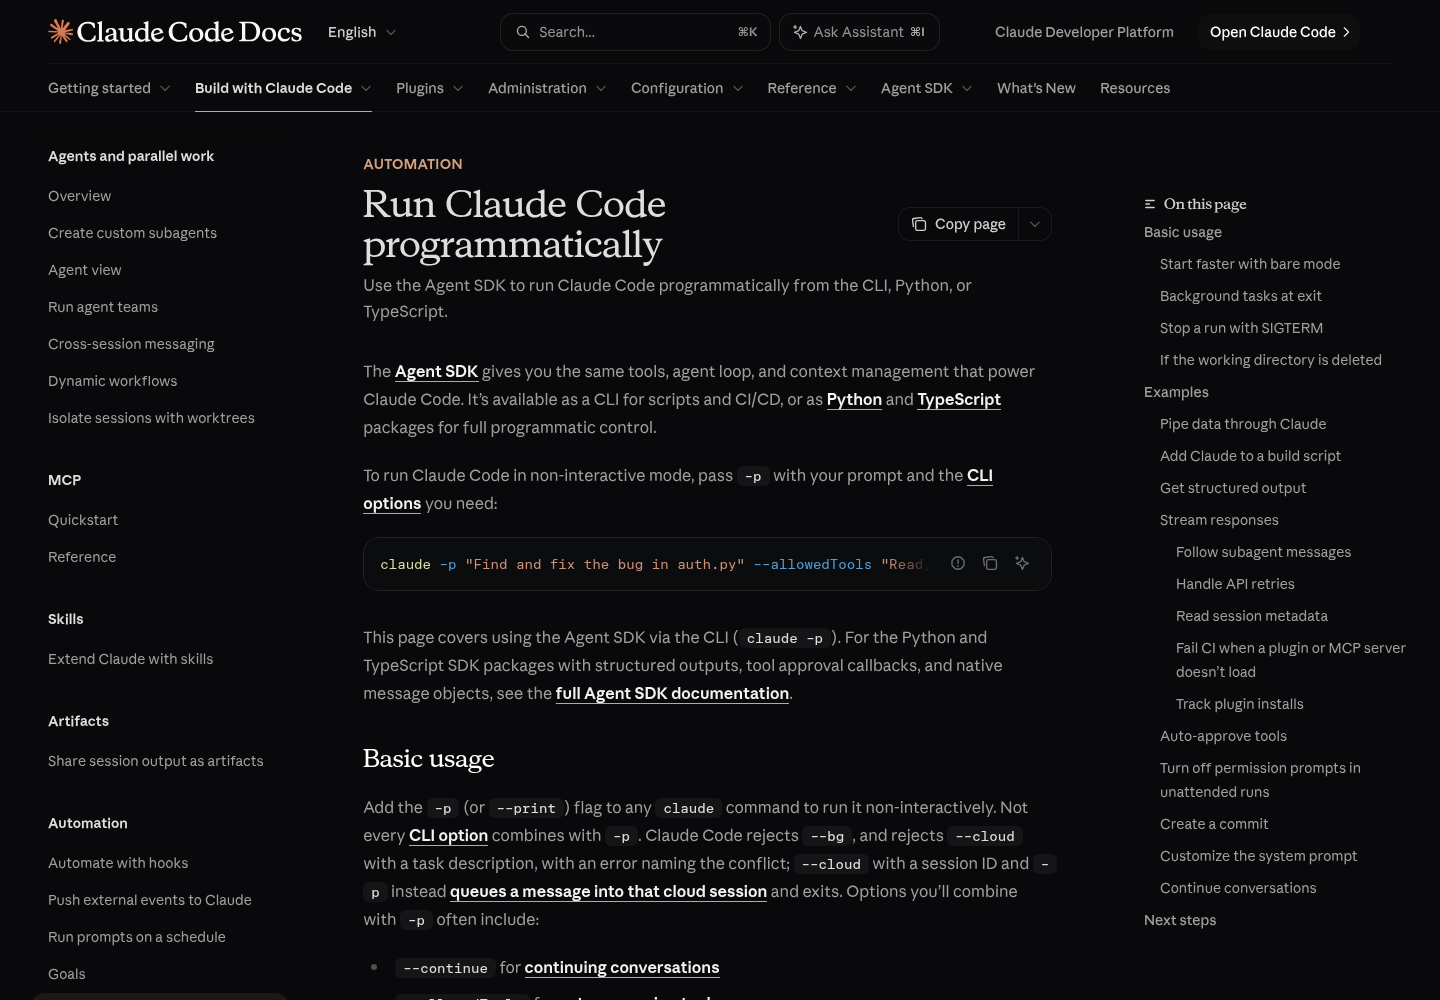Click the On this page list icon
Viewport: 1440px width, 1000px height.
(1150, 204)
